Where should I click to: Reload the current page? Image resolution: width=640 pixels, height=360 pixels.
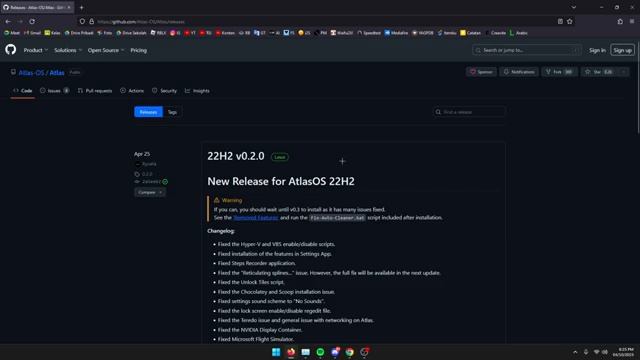[x=32, y=21]
